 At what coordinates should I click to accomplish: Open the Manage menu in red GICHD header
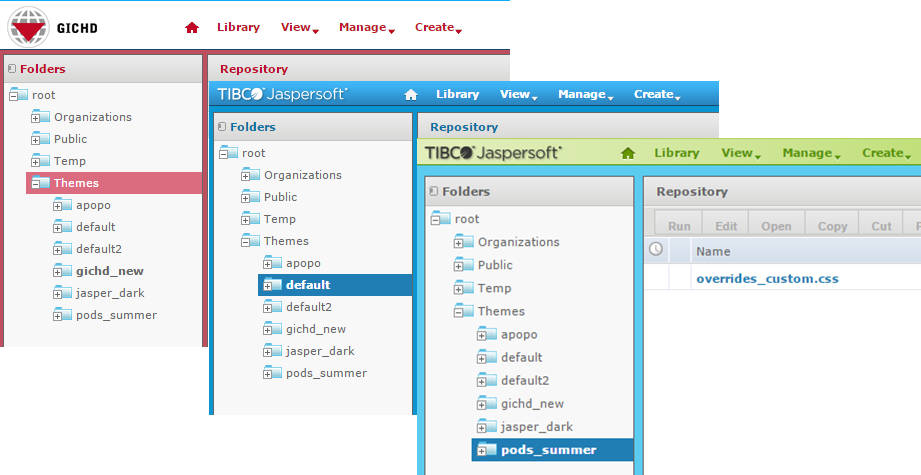click(362, 28)
